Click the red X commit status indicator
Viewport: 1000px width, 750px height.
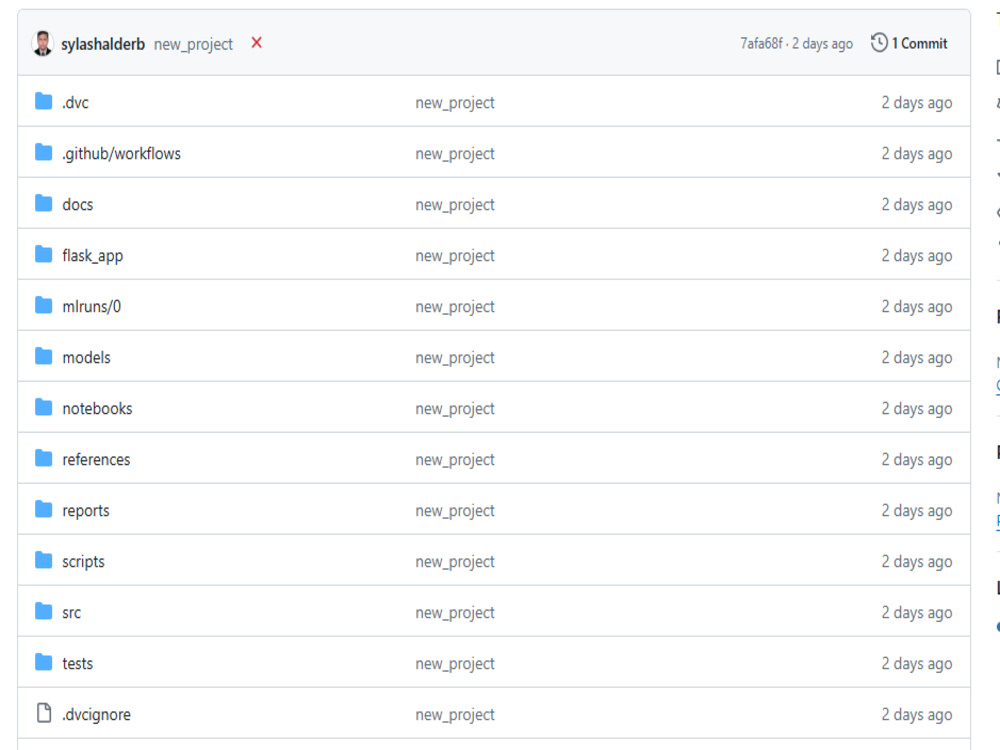[x=257, y=44]
